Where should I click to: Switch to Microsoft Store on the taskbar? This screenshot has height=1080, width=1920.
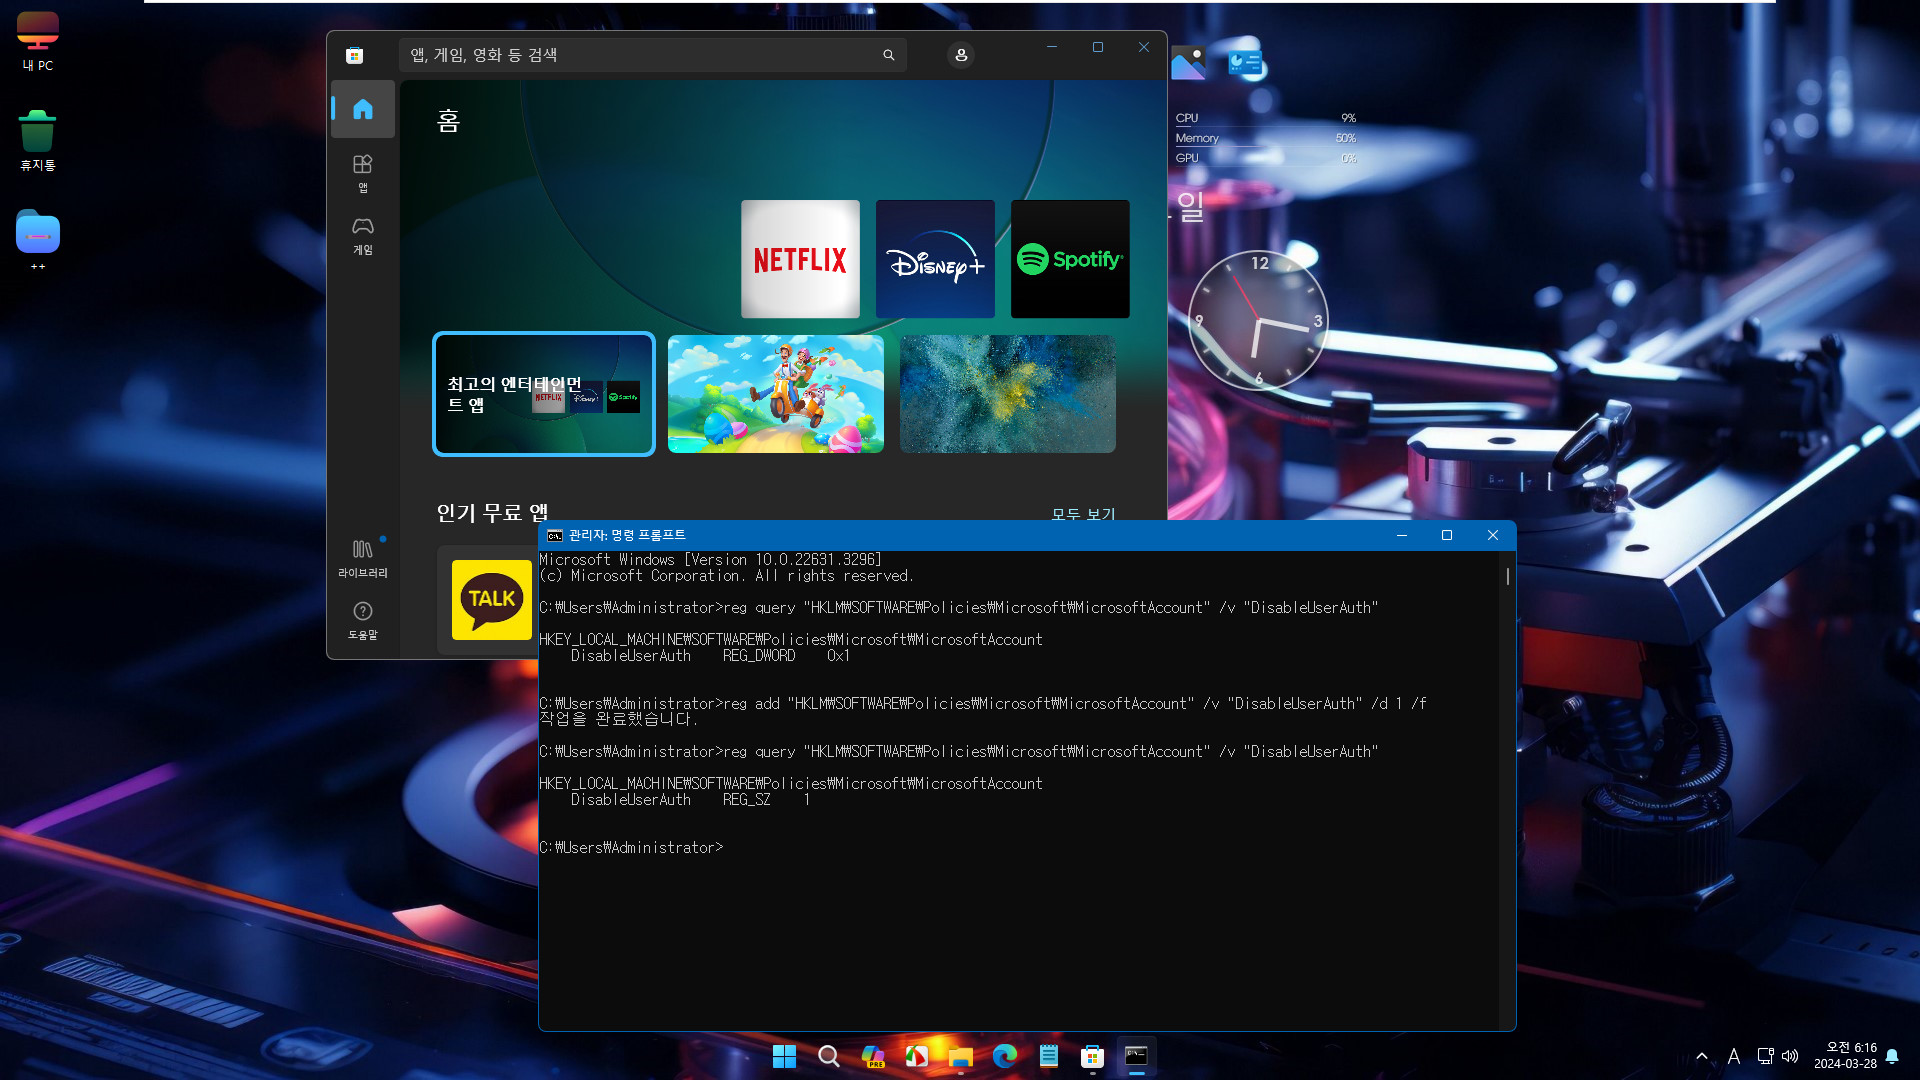tap(1093, 1056)
